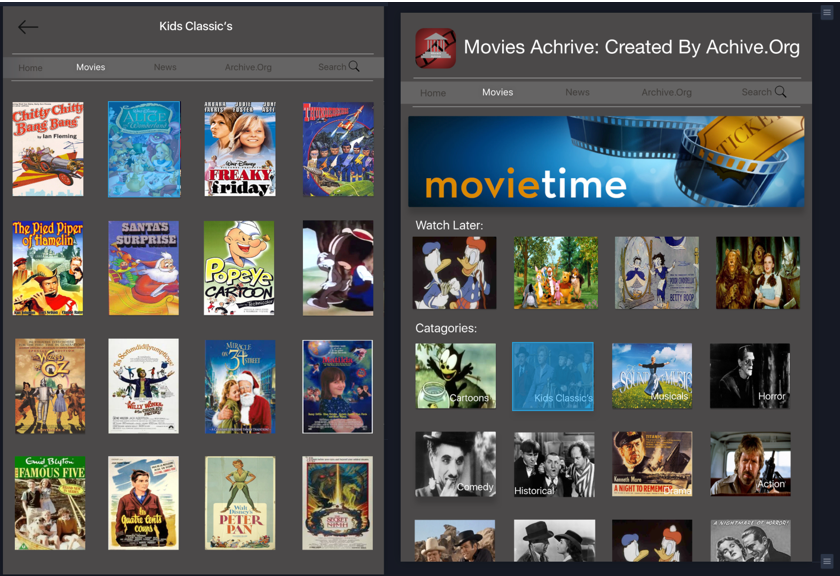This screenshot has height=576, width=840.
Task: Open the bunny cartoon poster beside Popeye
Action: click(338, 268)
